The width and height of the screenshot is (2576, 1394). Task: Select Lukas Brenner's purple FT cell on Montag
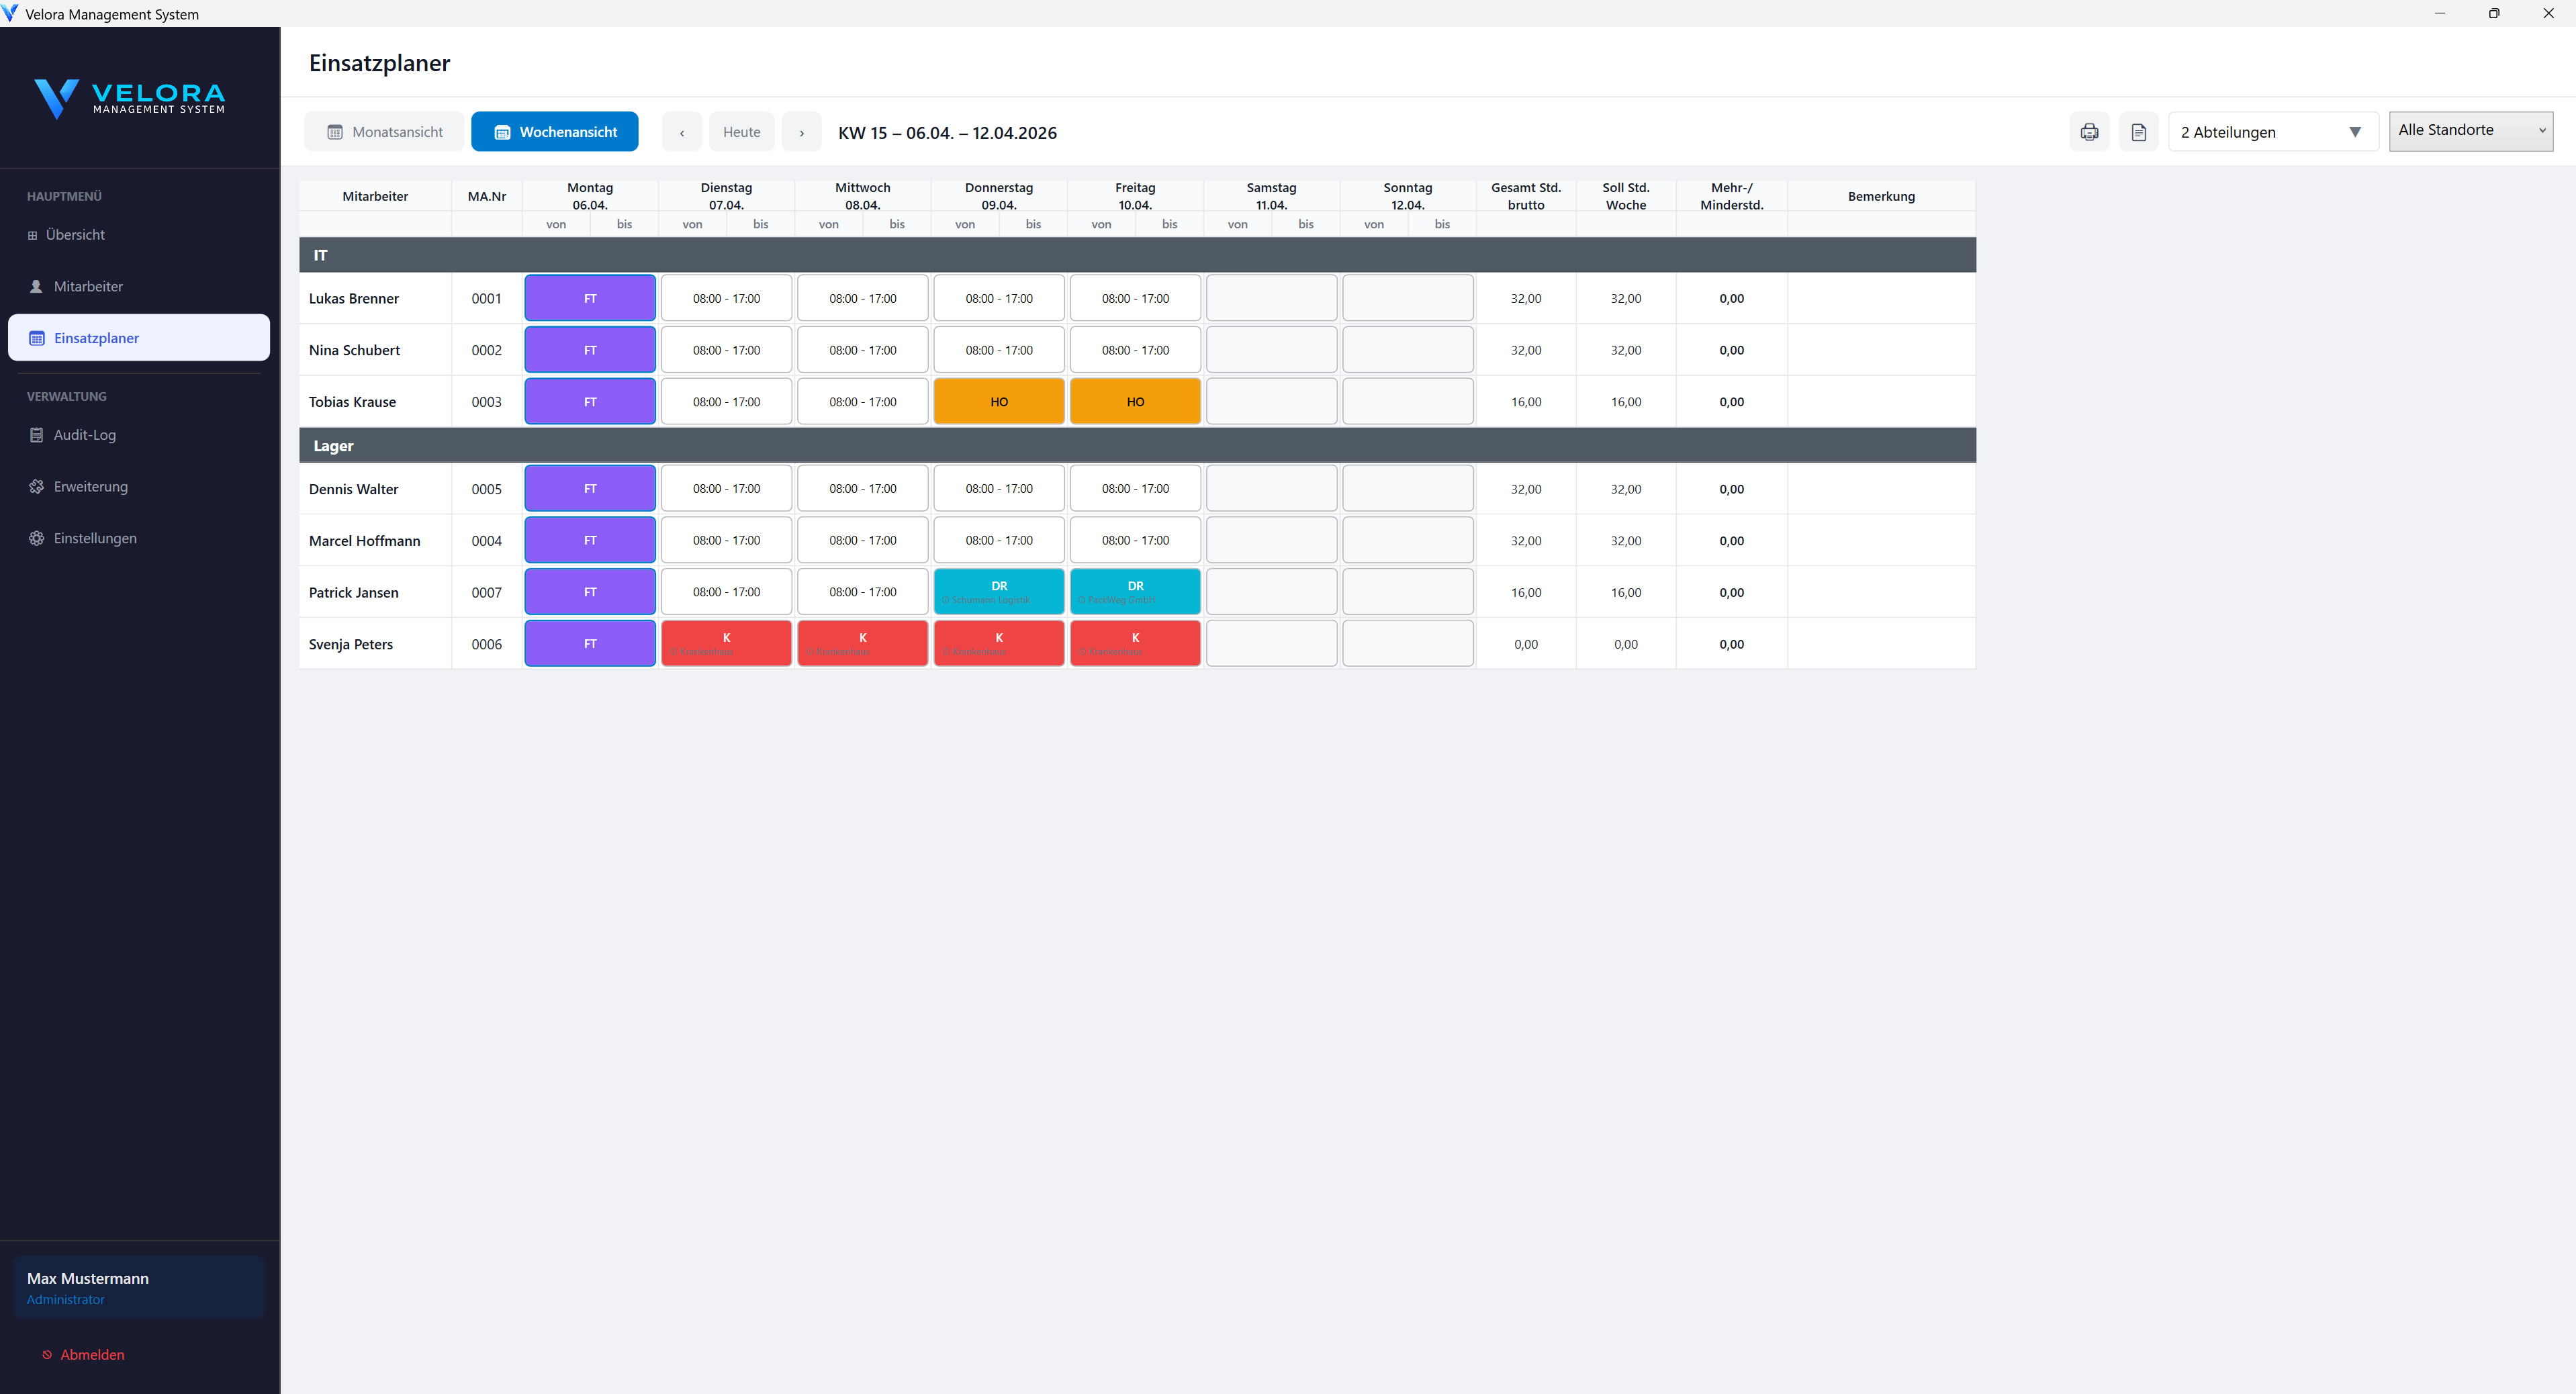click(x=590, y=299)
